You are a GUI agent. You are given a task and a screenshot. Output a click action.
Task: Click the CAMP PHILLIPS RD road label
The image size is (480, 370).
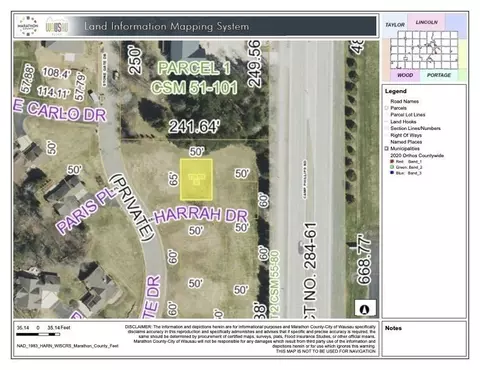[x=305, y=180]
